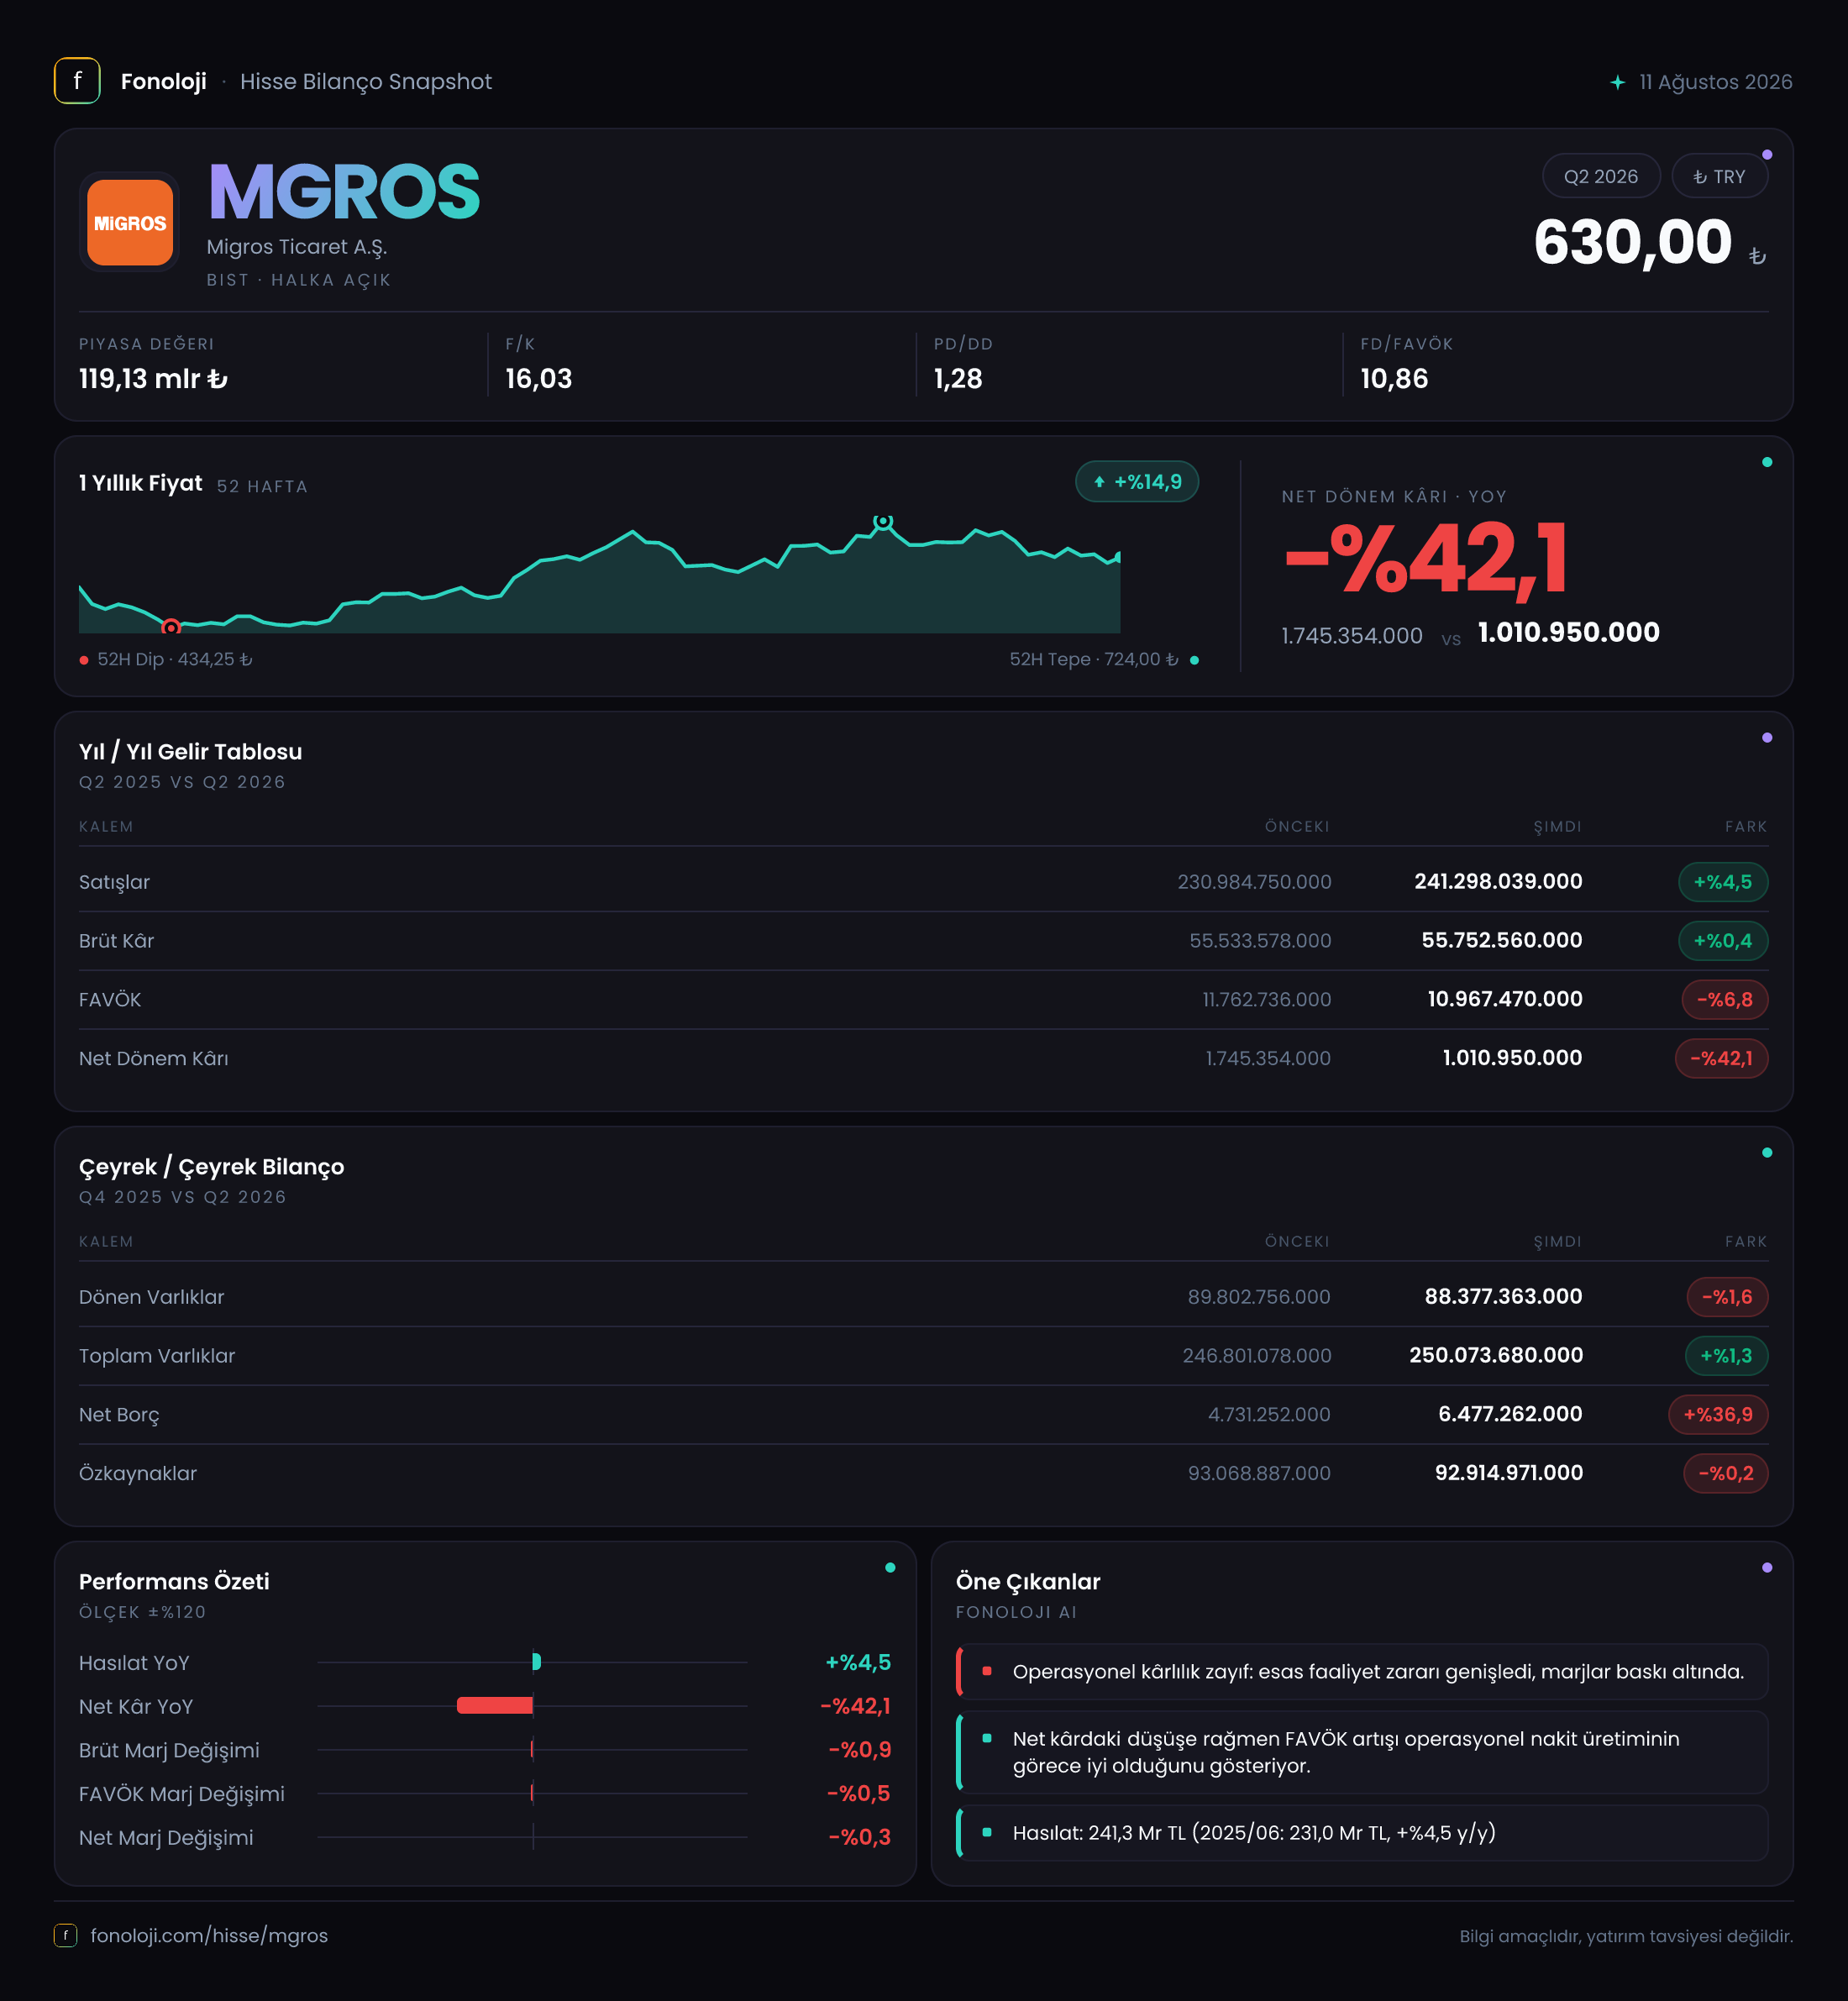Click the Satışlar +%4,5 change badge
This screenshot has height=2001, width=1848.
pos(1723,882)
